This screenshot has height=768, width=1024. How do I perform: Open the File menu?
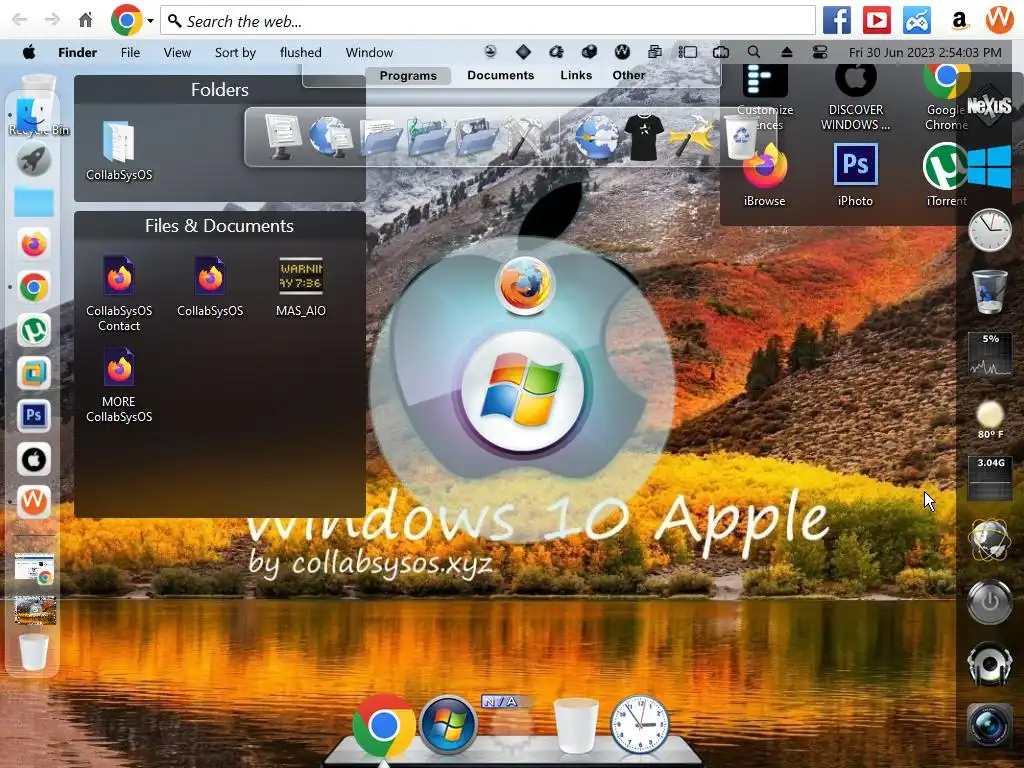[x=130, y=52]
